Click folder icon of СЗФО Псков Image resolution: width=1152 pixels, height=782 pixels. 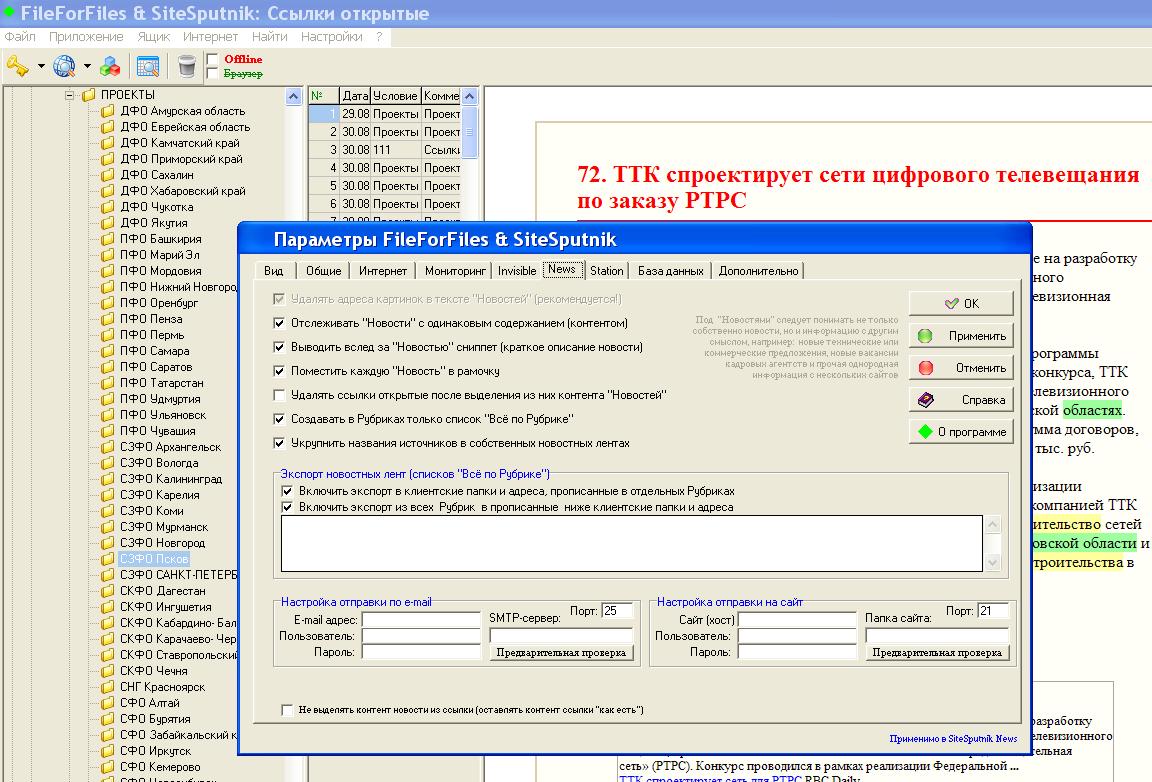(x=108, y=559)
